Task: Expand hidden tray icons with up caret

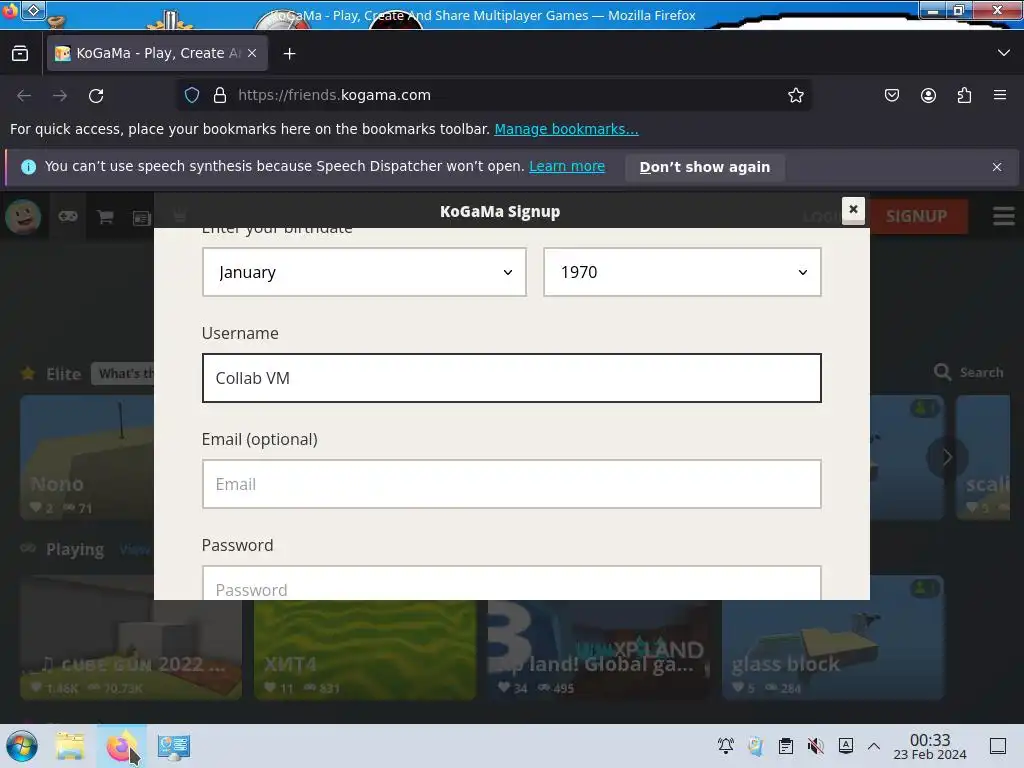Action: 874,746
